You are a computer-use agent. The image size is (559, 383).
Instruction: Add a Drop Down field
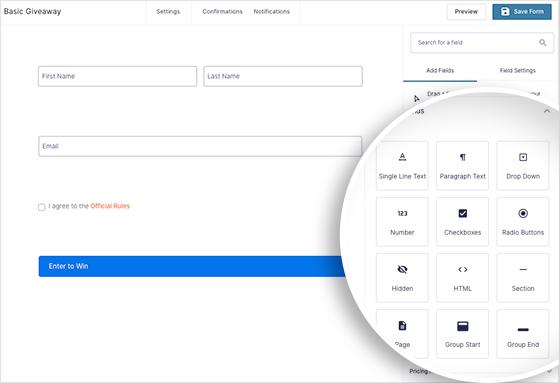tap(523, 165)
